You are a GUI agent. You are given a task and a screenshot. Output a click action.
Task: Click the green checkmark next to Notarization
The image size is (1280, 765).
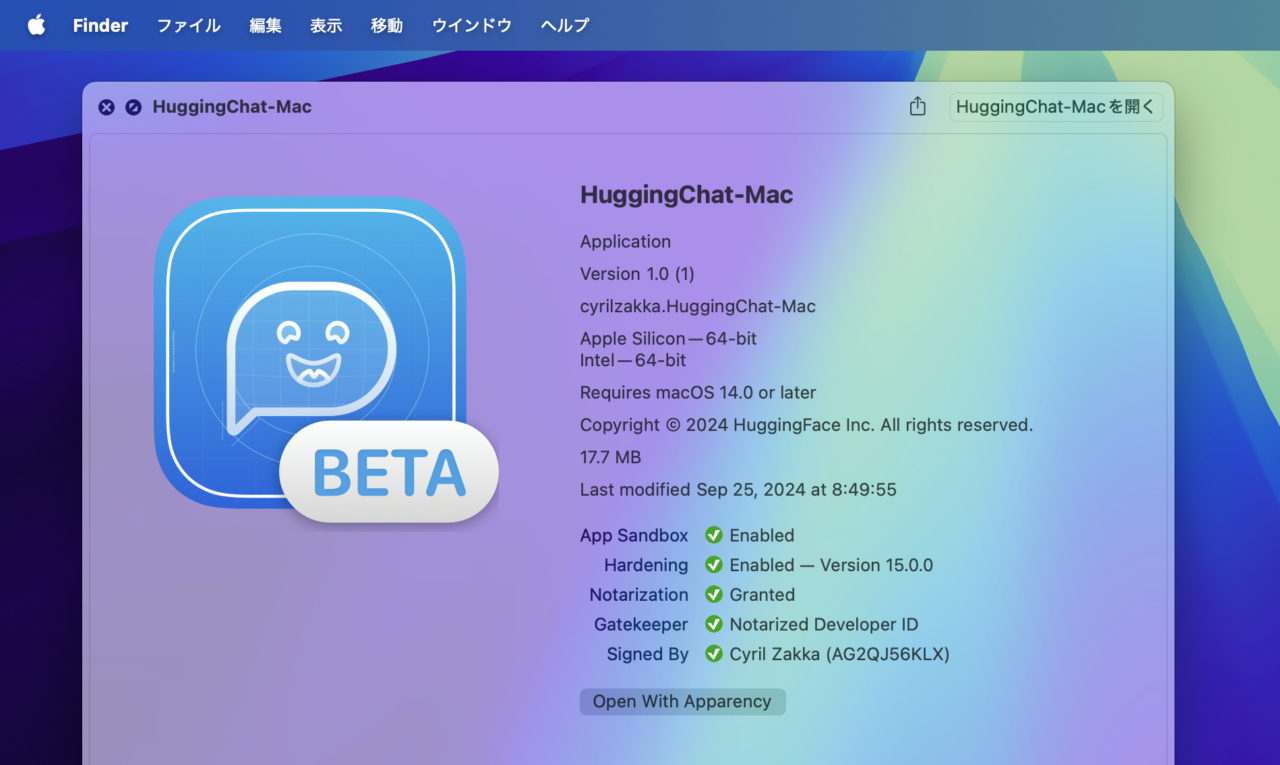pos(713,594)
